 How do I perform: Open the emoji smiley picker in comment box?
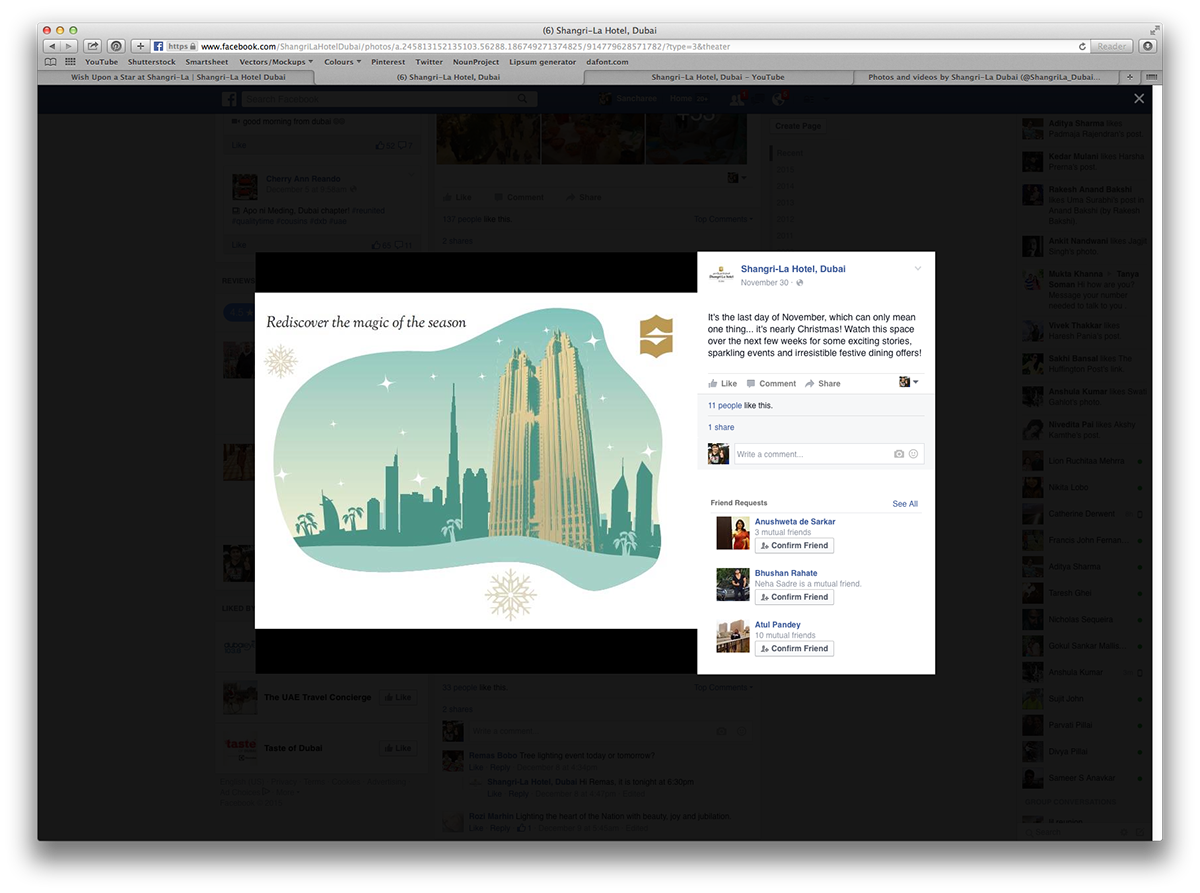coord(913,454)
